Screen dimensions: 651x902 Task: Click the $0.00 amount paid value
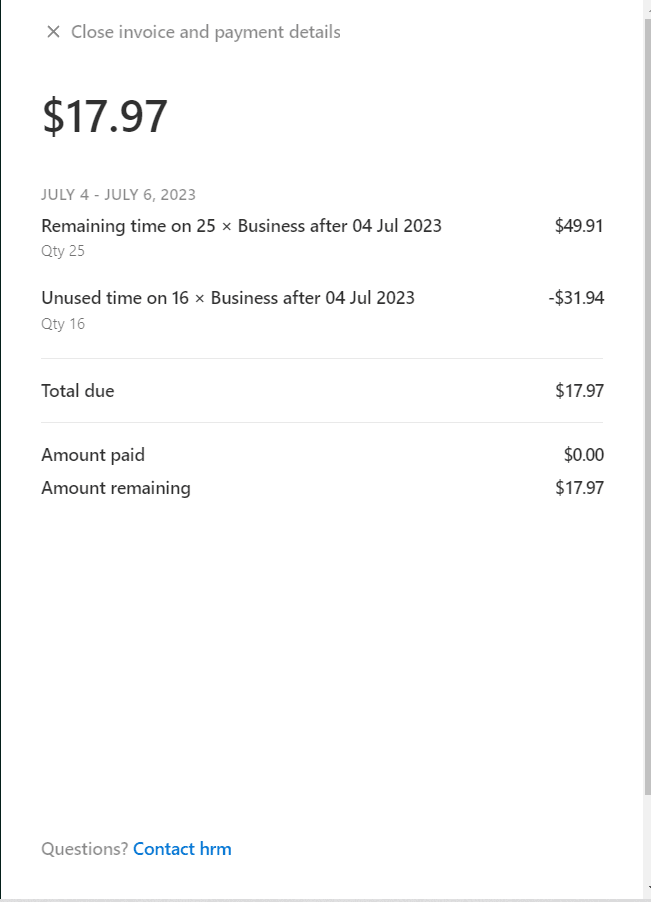[x=583, y=455]
